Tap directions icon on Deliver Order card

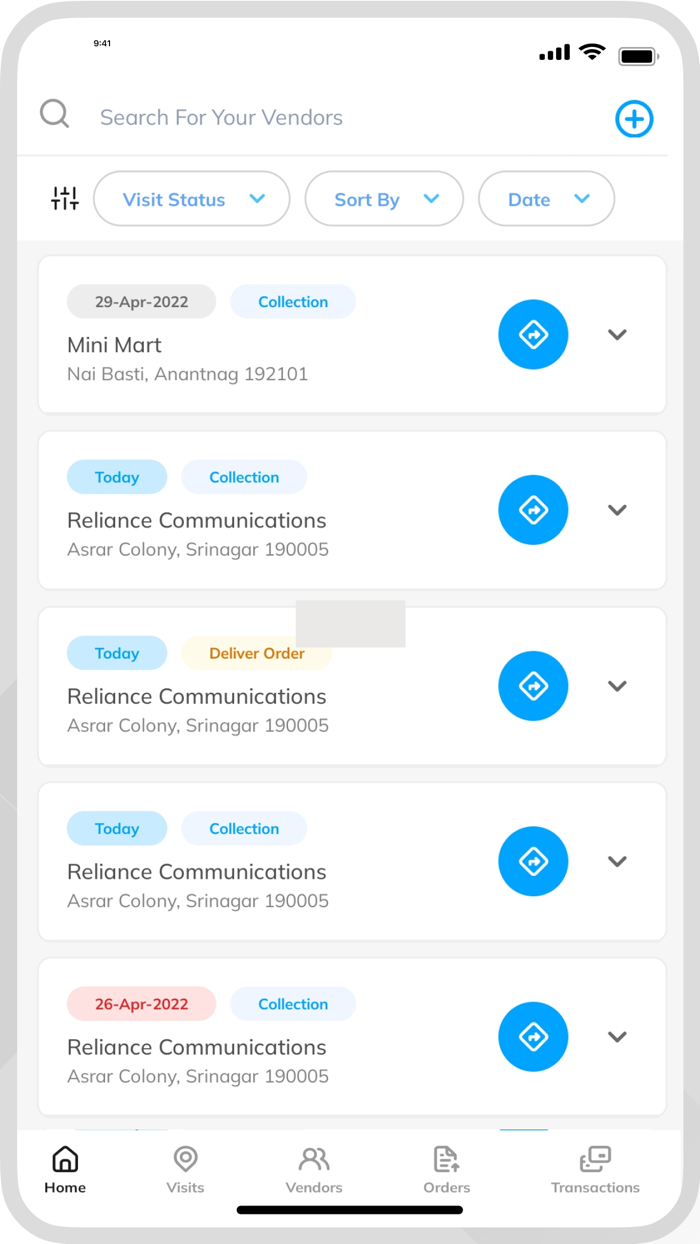(533, 686)
